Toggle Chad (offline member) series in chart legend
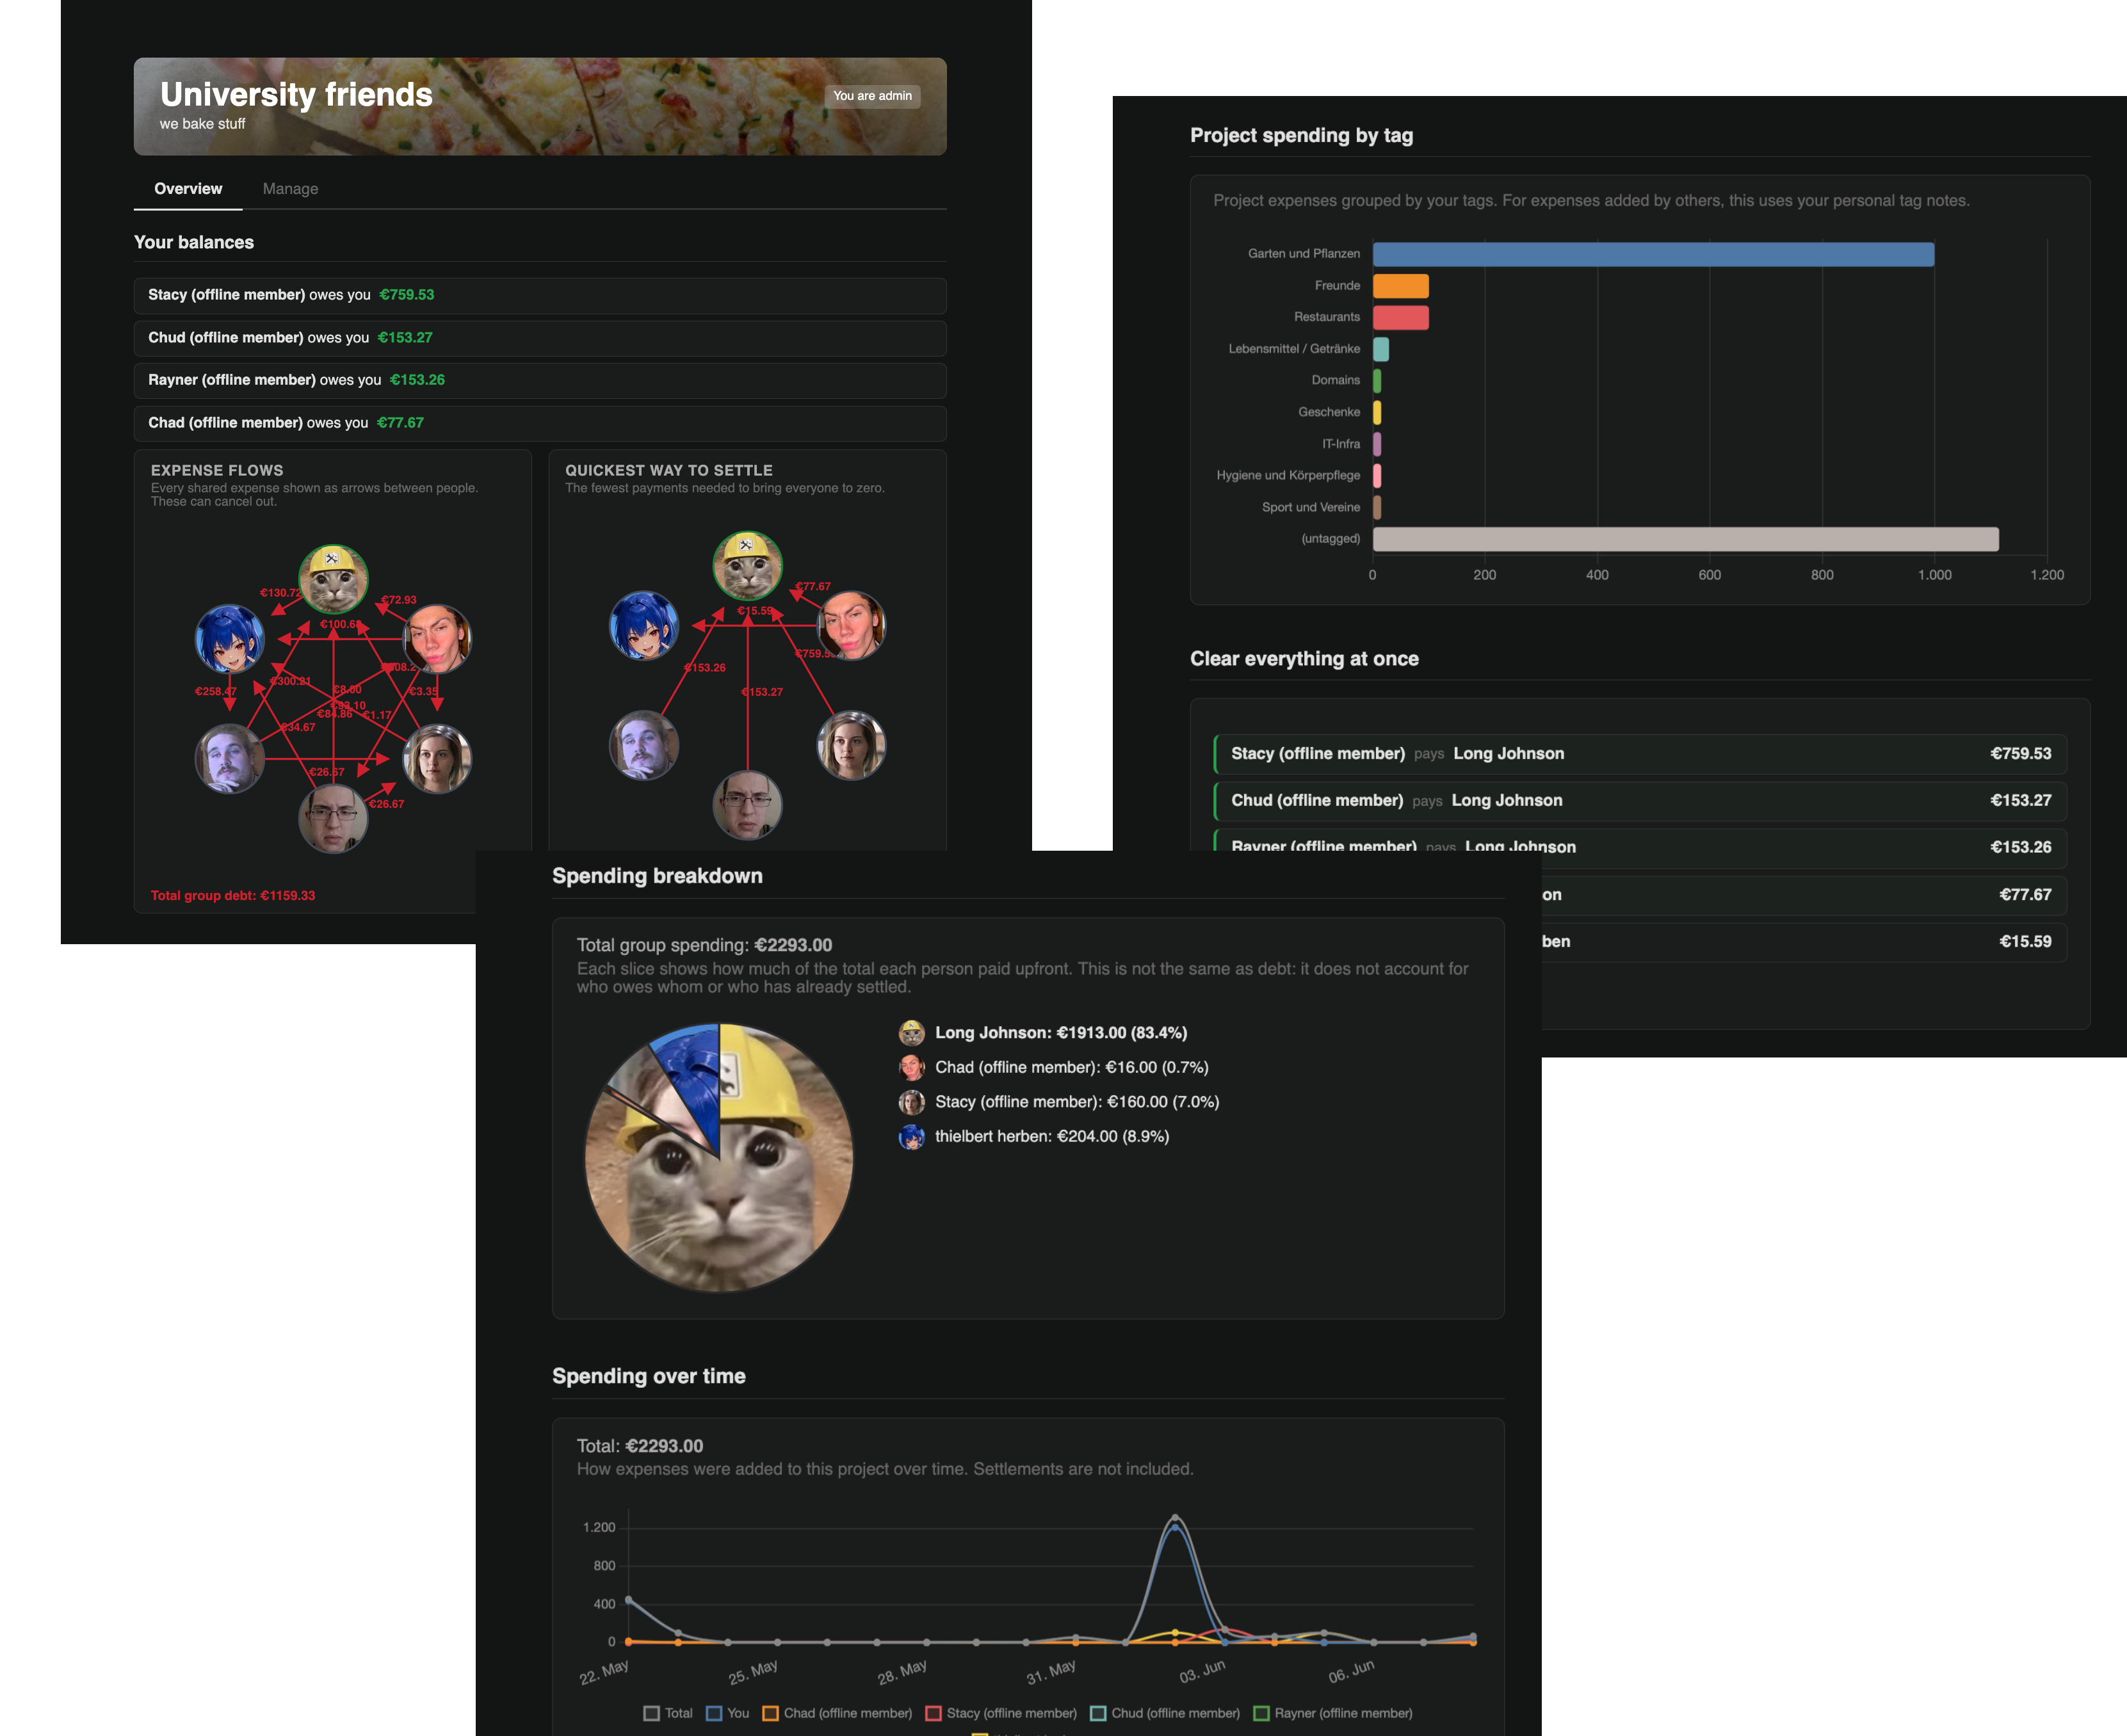 tap(837, 1713)
